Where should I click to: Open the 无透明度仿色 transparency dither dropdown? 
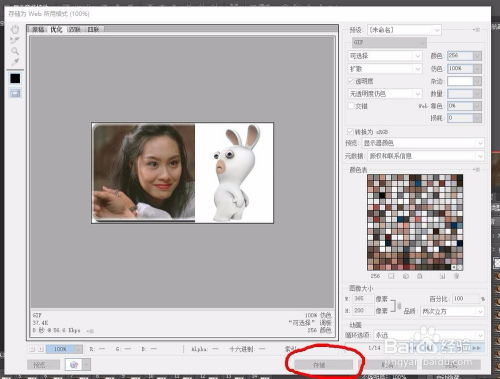(385, 94)
